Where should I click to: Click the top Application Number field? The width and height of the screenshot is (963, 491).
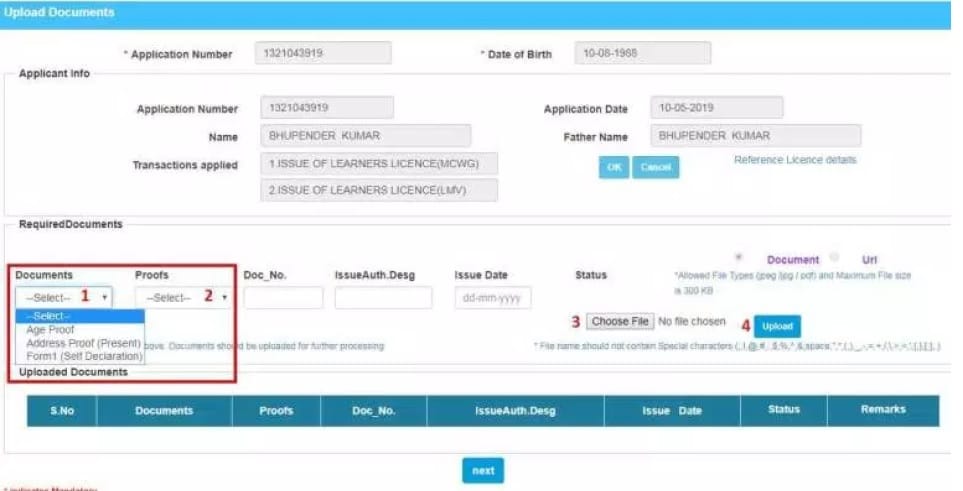(323, 53)
